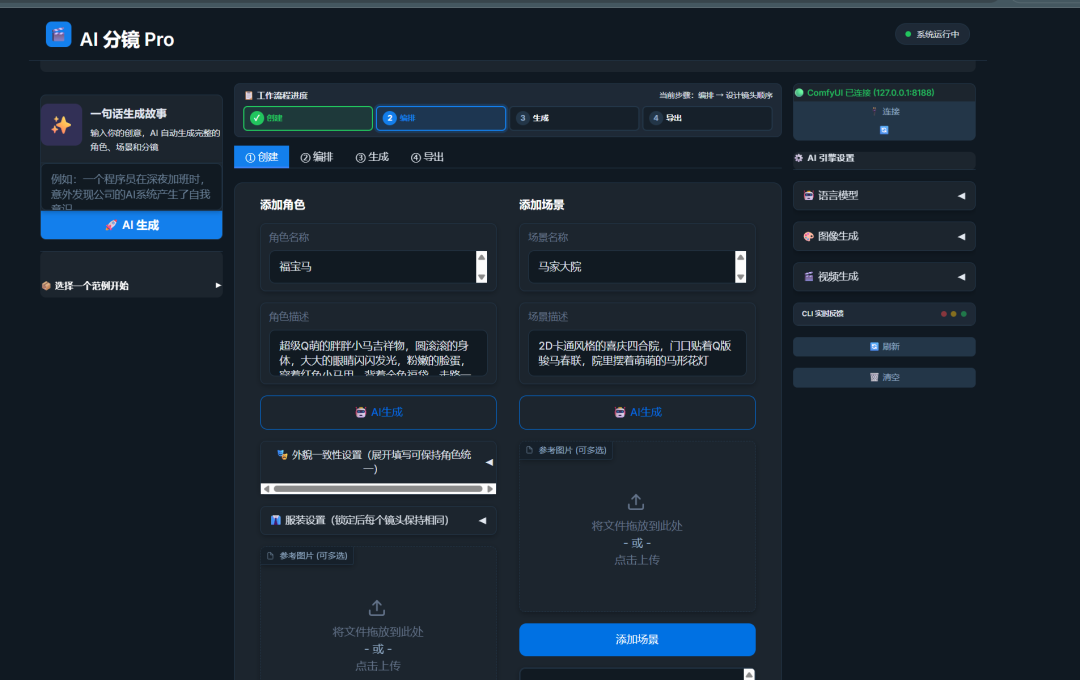Viewport: 1080px width, 680px height.
Task: Click the gear icon beside AI 引擎设置
Action: tap(800, 160)
